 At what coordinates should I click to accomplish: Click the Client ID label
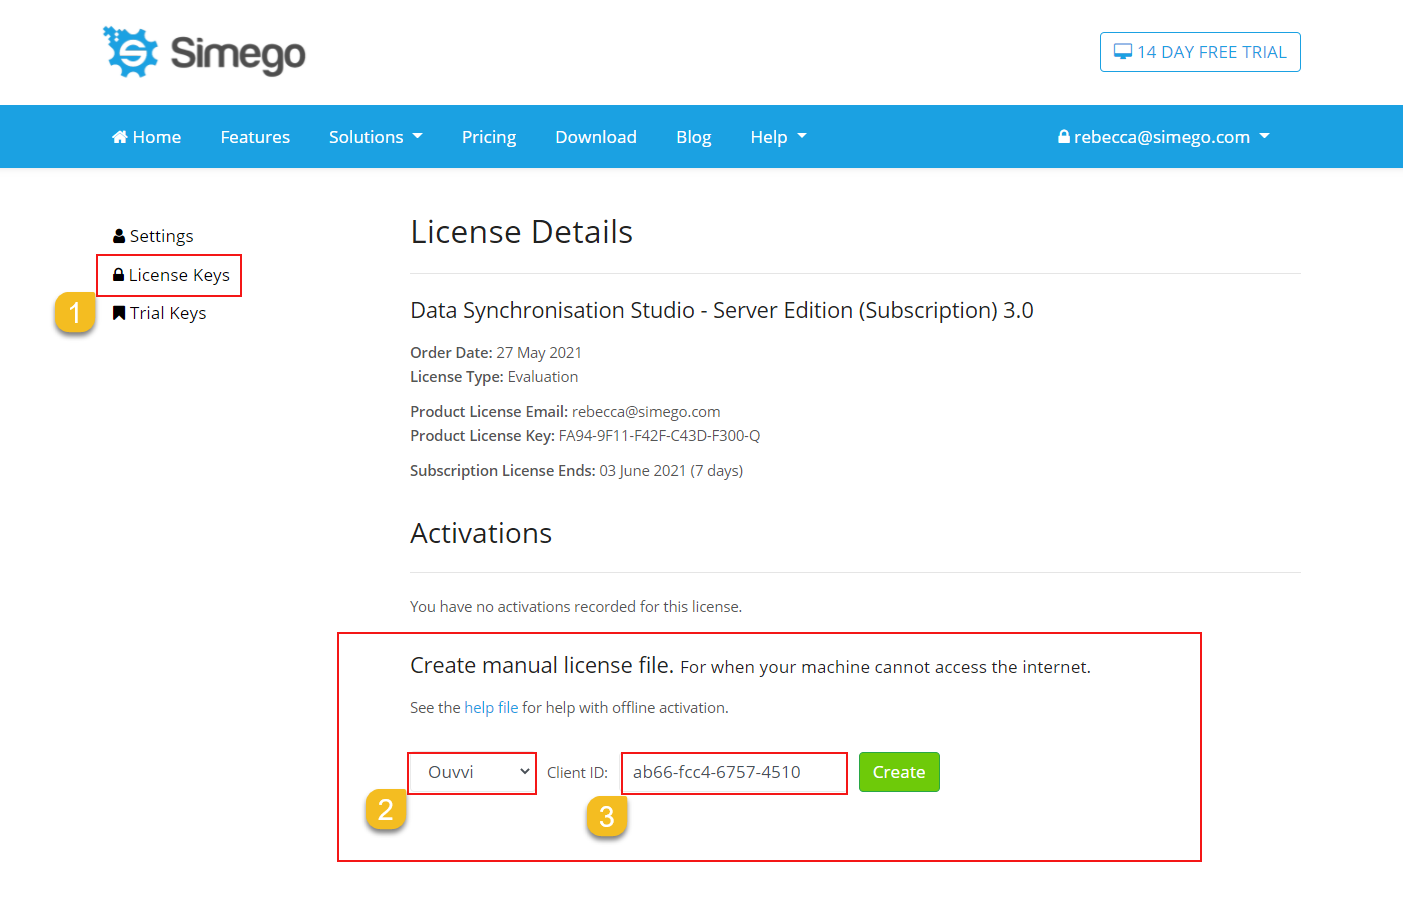[577, 773]
